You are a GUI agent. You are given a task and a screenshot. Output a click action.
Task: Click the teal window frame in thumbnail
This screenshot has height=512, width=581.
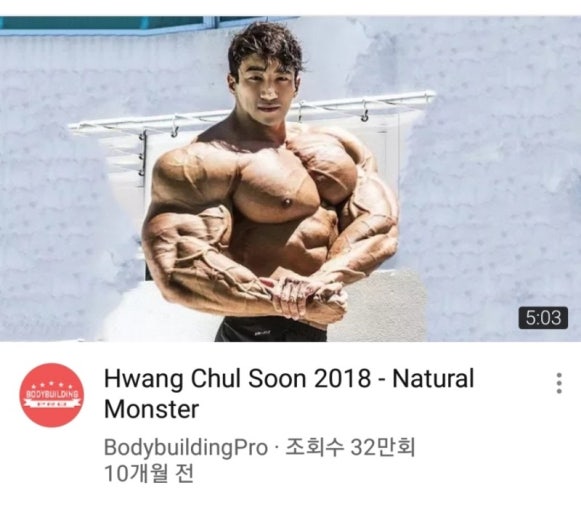click(148, 24)
